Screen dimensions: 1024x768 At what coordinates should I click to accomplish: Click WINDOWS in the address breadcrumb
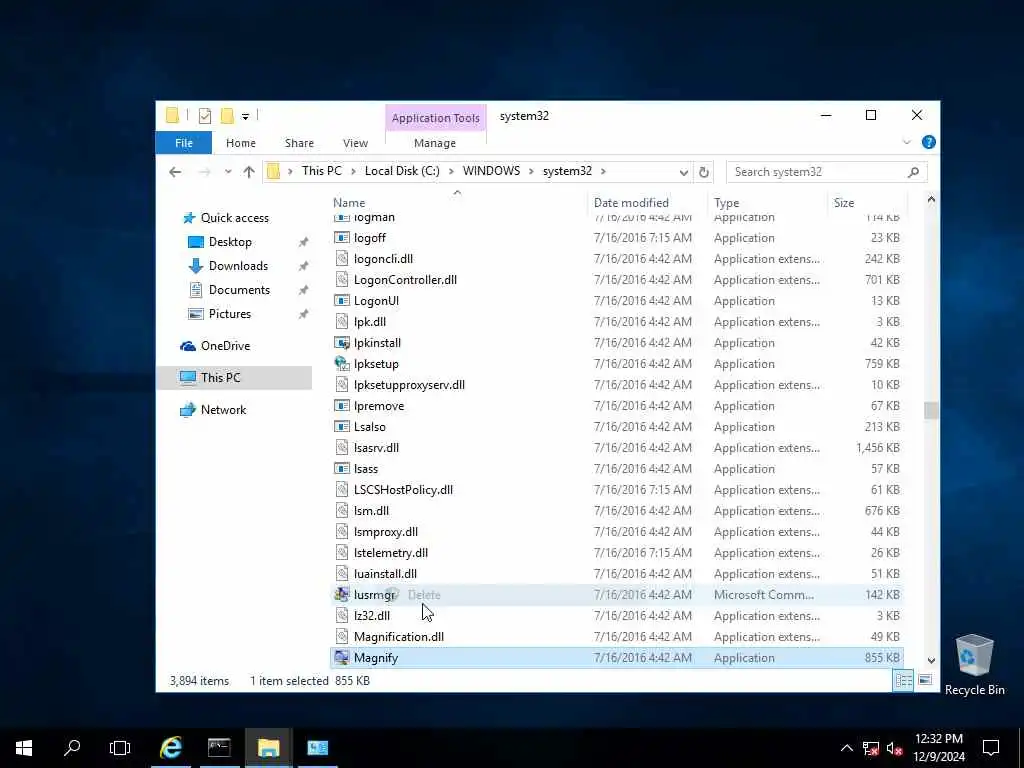[491, 171]
